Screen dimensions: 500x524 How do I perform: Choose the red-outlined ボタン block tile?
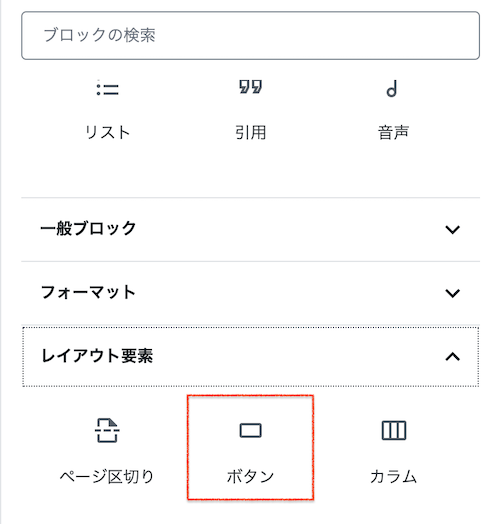coord(250,447)
